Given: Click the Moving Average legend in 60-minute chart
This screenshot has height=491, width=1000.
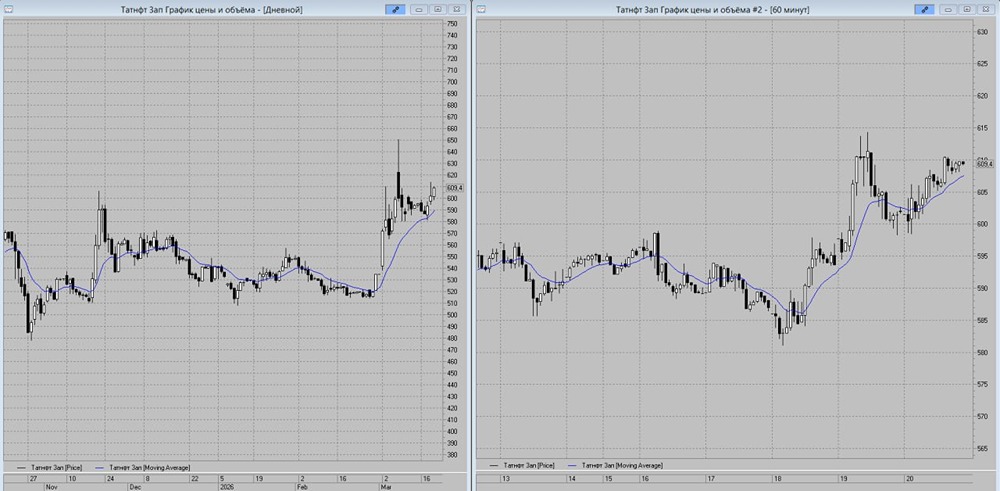Looking at the screenshot, I should point(615,466).
